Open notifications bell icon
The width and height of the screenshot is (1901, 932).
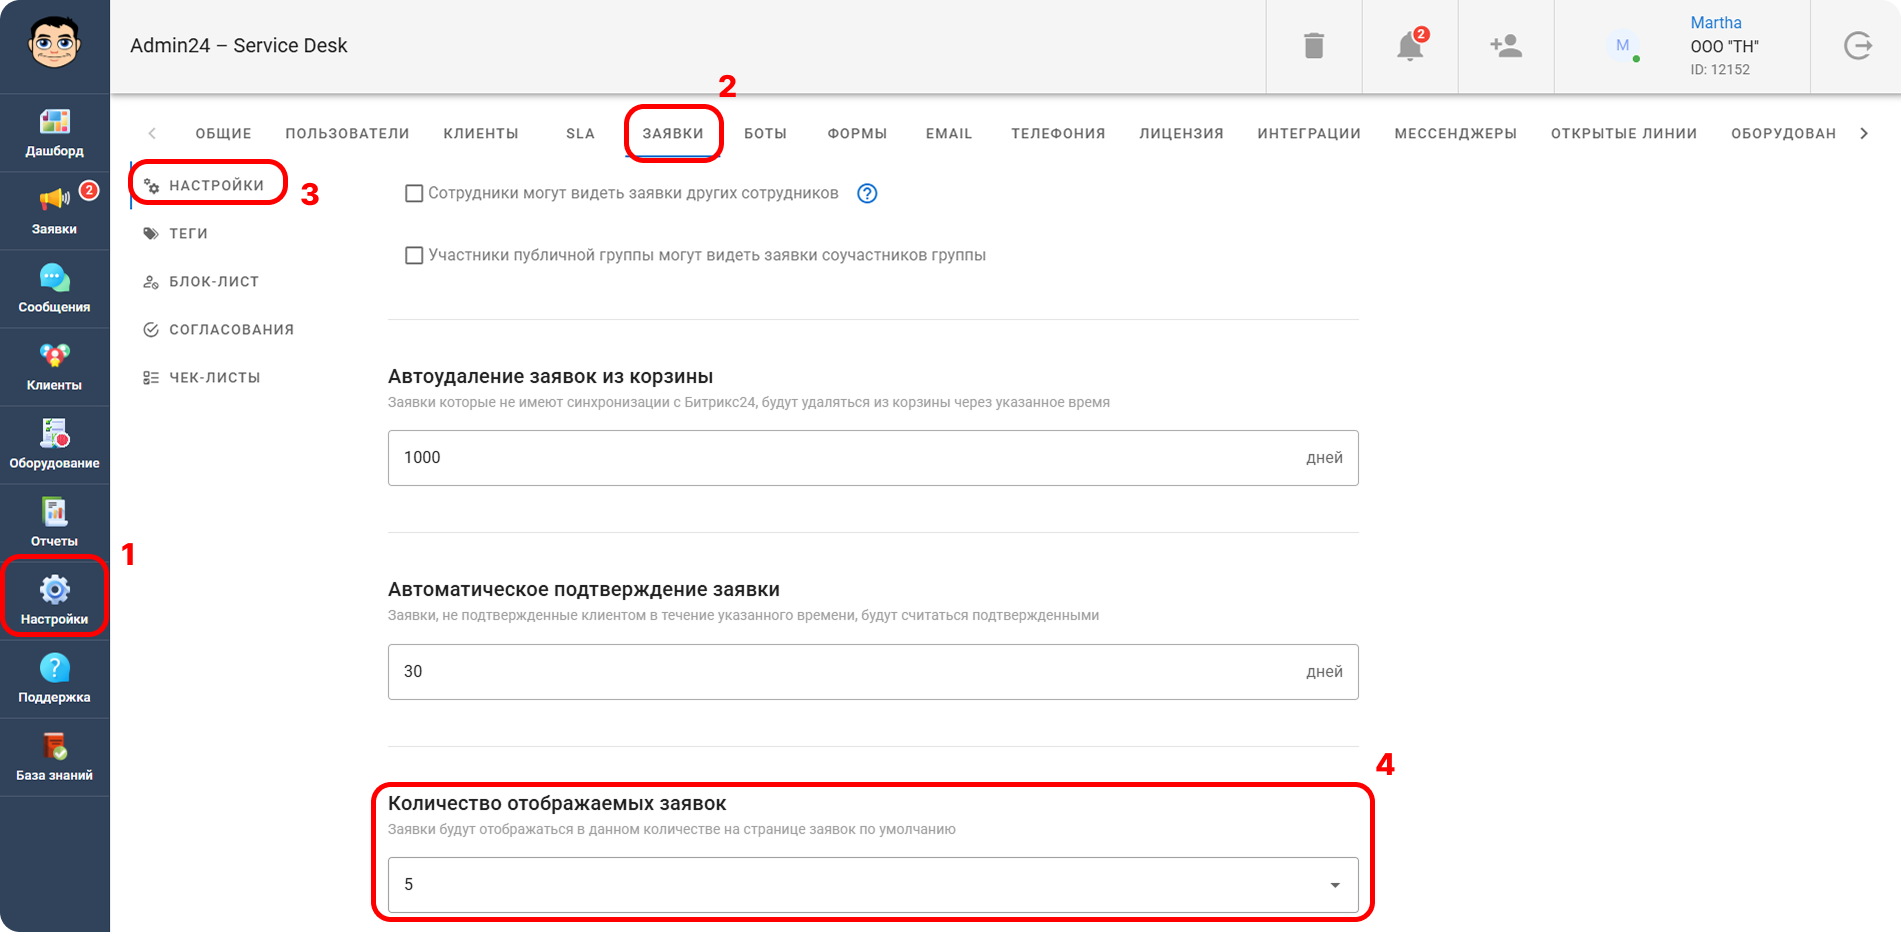pos(1410,46)
